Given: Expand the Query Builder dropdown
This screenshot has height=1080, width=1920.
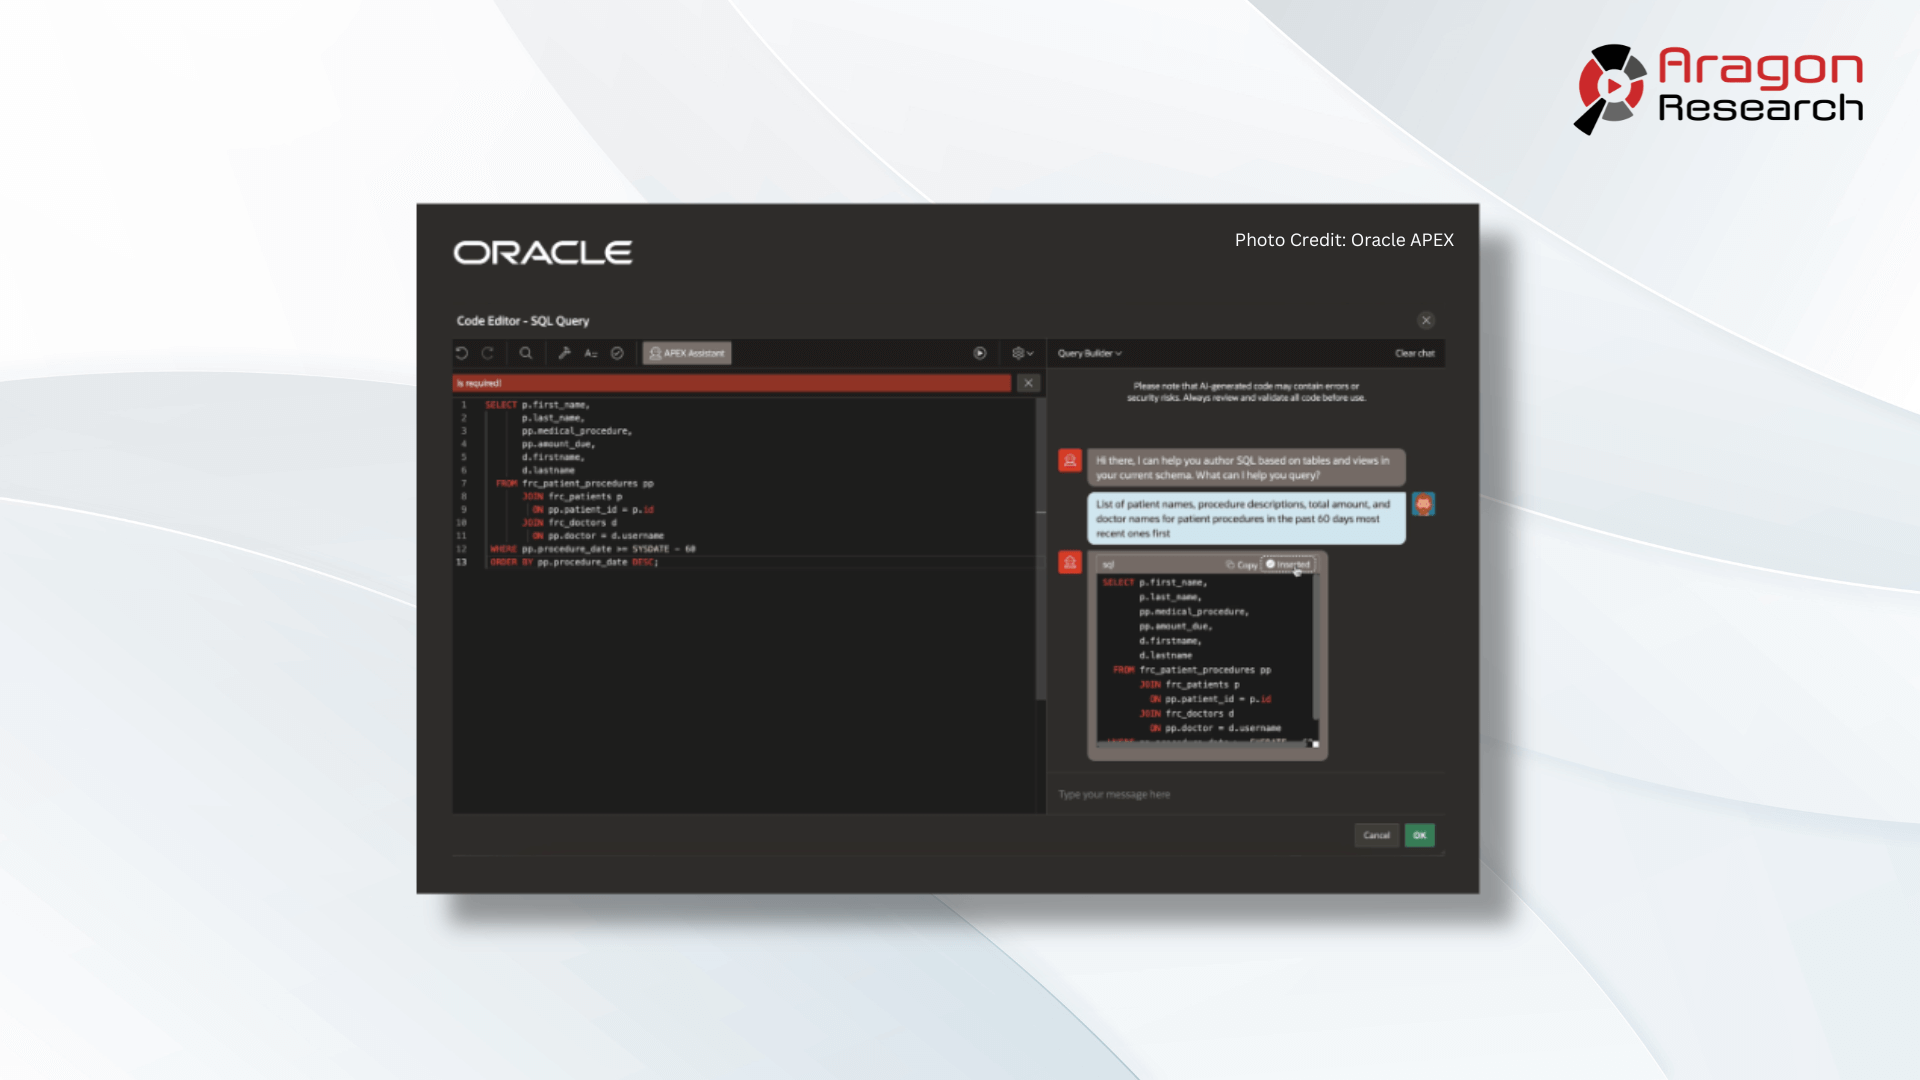Looking at the screenshot, I should tap(1090, 353).
